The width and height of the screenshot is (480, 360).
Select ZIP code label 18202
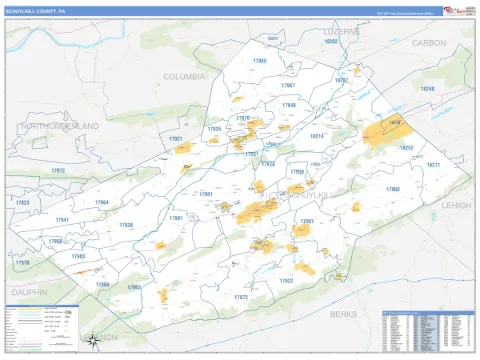(x=331, y=42)
